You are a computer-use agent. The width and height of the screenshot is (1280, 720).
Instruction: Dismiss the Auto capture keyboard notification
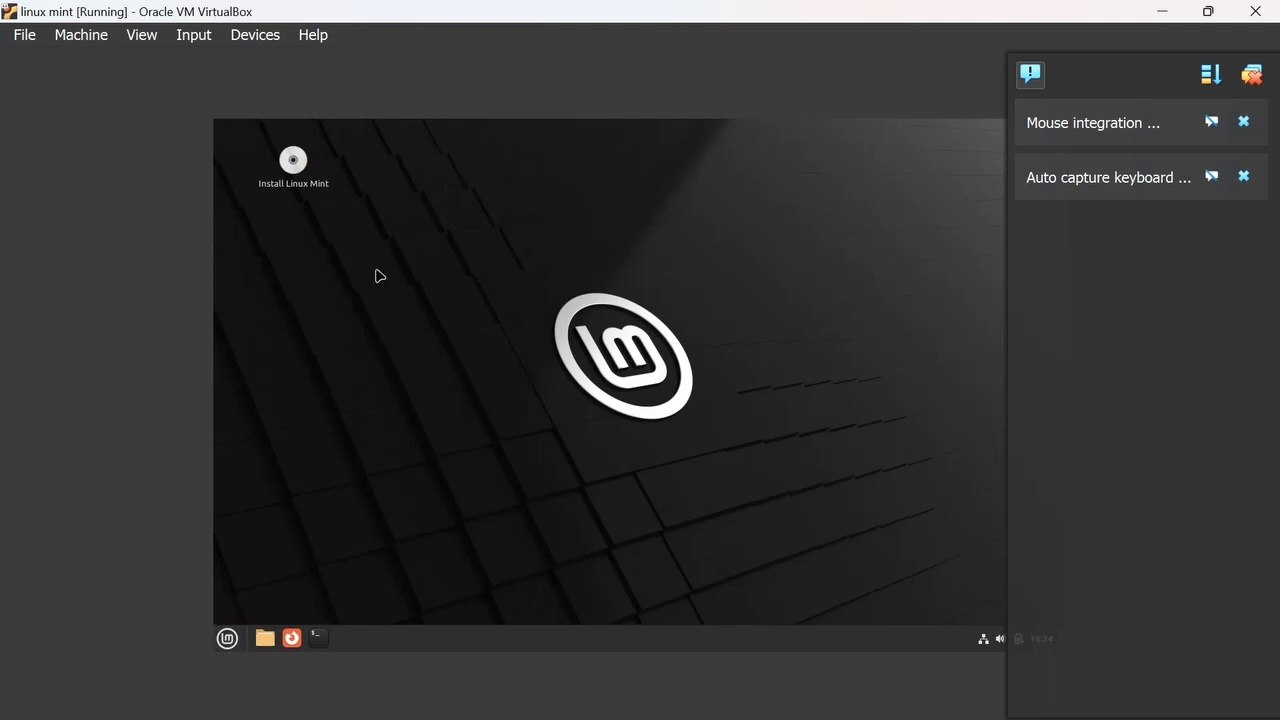[x=1244, y=177]
